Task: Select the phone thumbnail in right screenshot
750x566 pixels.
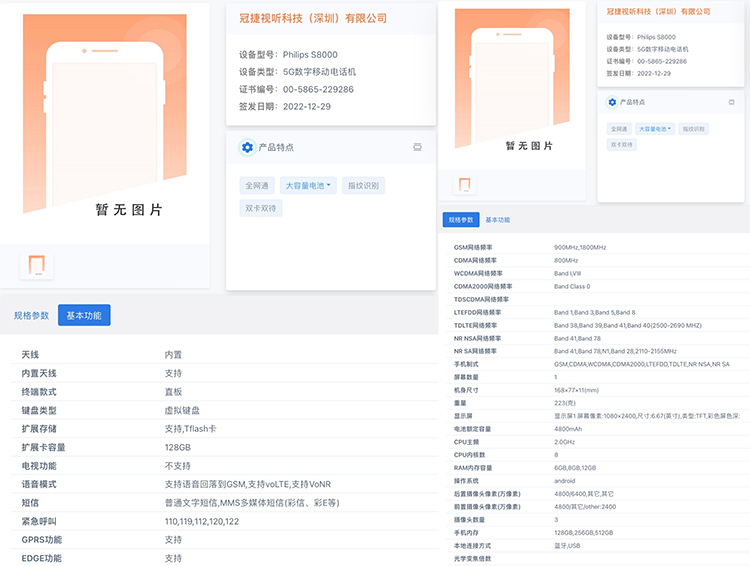Action: 464,185
